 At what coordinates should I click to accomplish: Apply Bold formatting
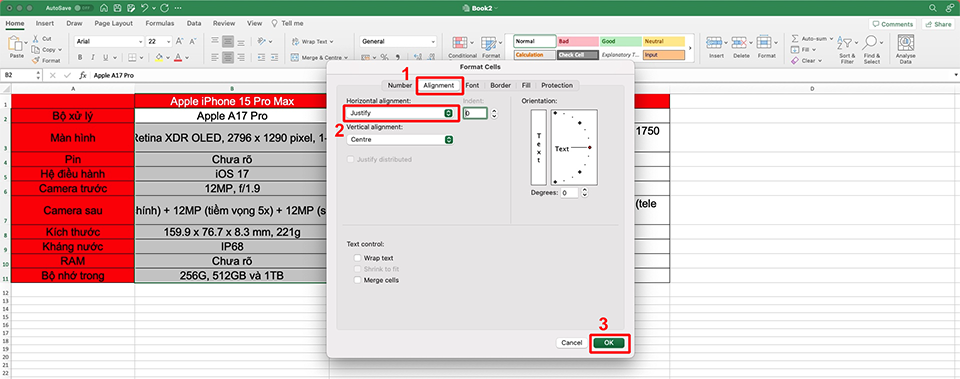coord(80,58)
